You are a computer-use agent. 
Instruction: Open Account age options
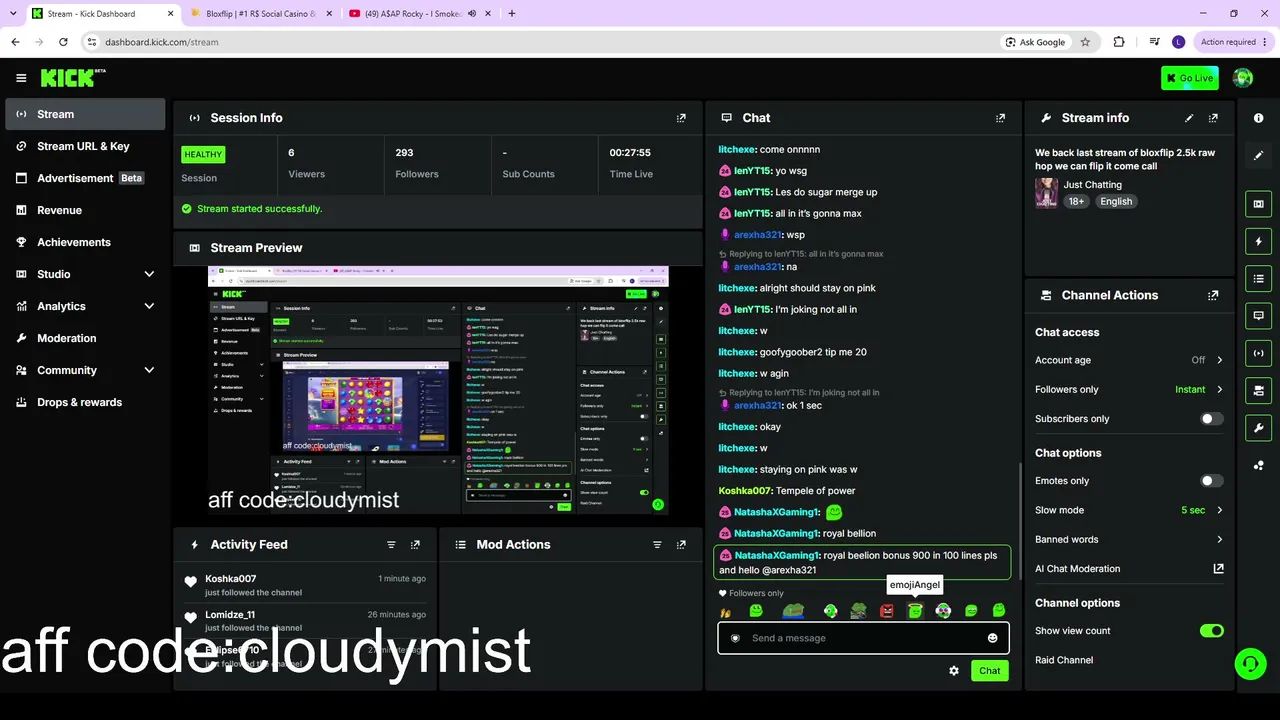(x=1129, y=360)
